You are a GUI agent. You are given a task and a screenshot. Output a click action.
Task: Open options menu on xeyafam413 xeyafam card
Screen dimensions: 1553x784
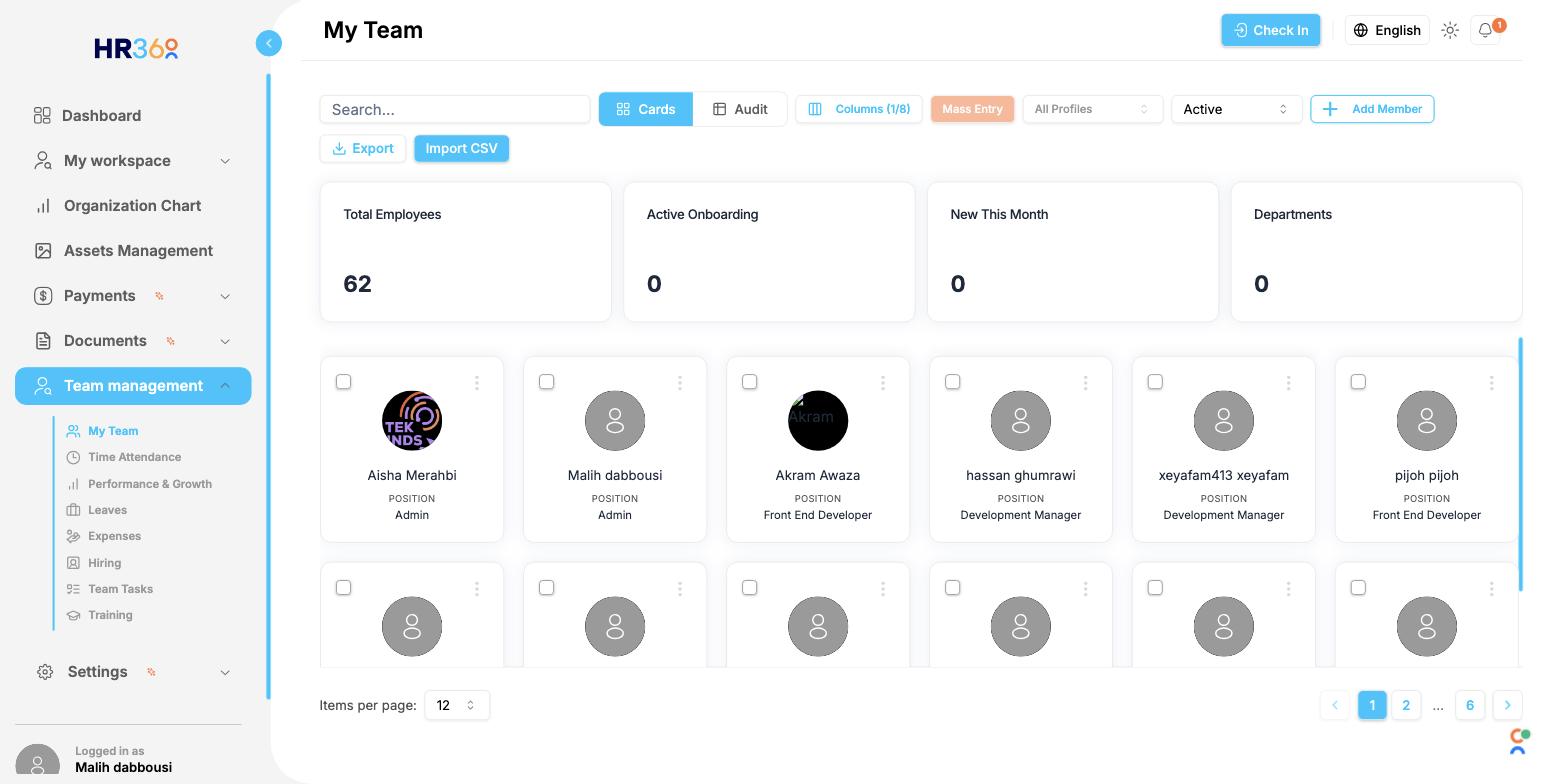click(1289, 383)
